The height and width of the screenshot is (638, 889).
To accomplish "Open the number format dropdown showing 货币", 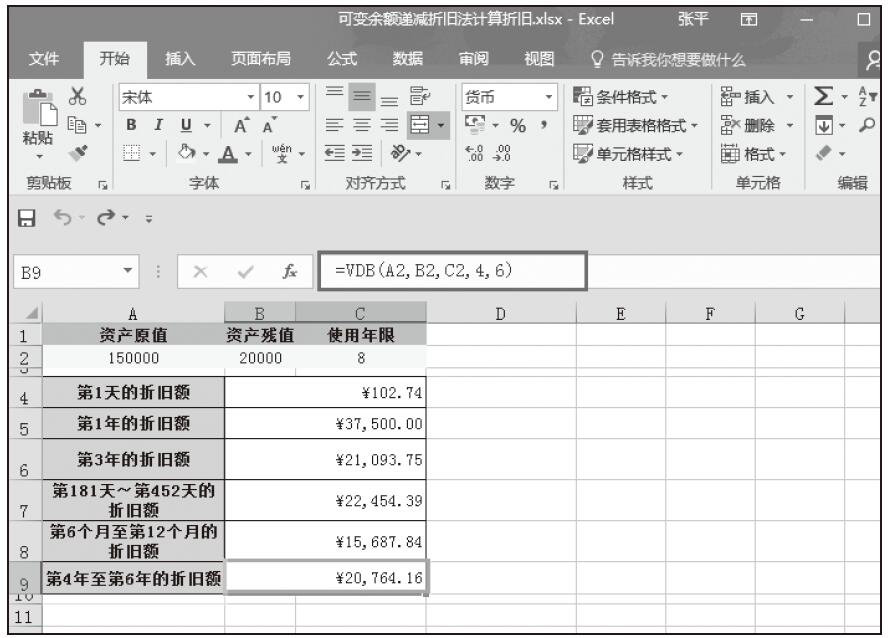I will coord(548,98).
